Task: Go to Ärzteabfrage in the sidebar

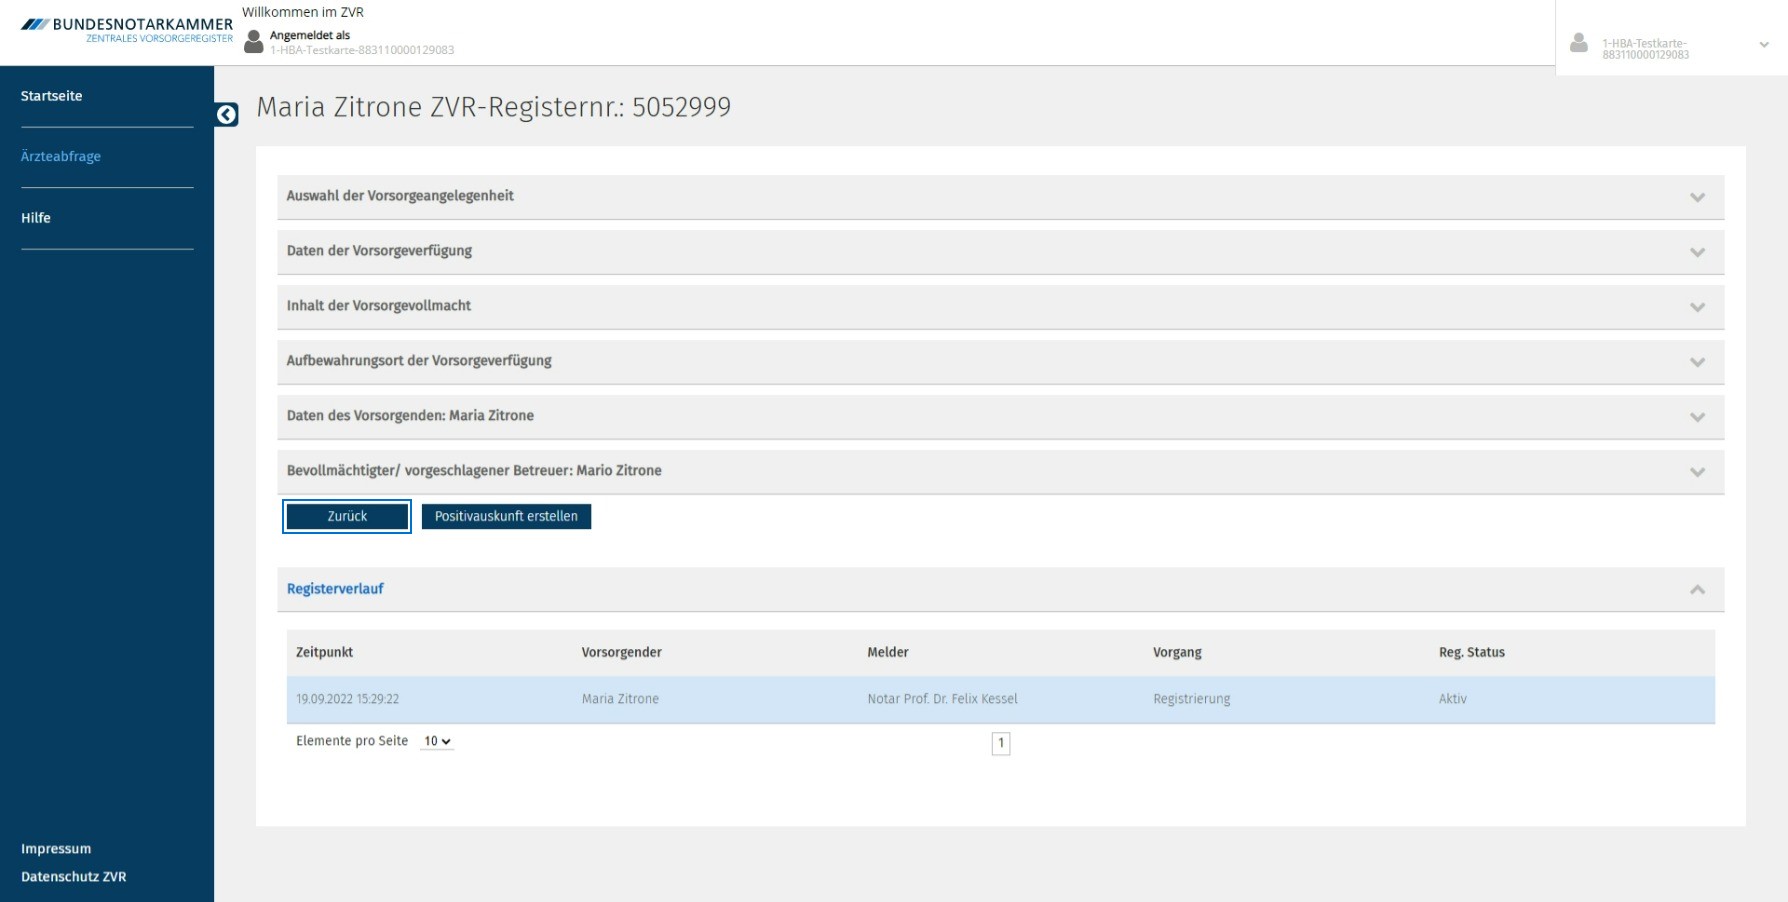Action: tap(61, 157)
